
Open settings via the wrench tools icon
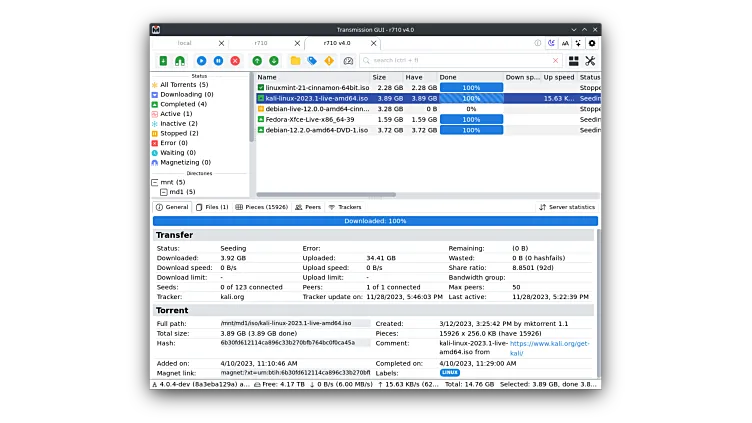(x=590, y=61)
